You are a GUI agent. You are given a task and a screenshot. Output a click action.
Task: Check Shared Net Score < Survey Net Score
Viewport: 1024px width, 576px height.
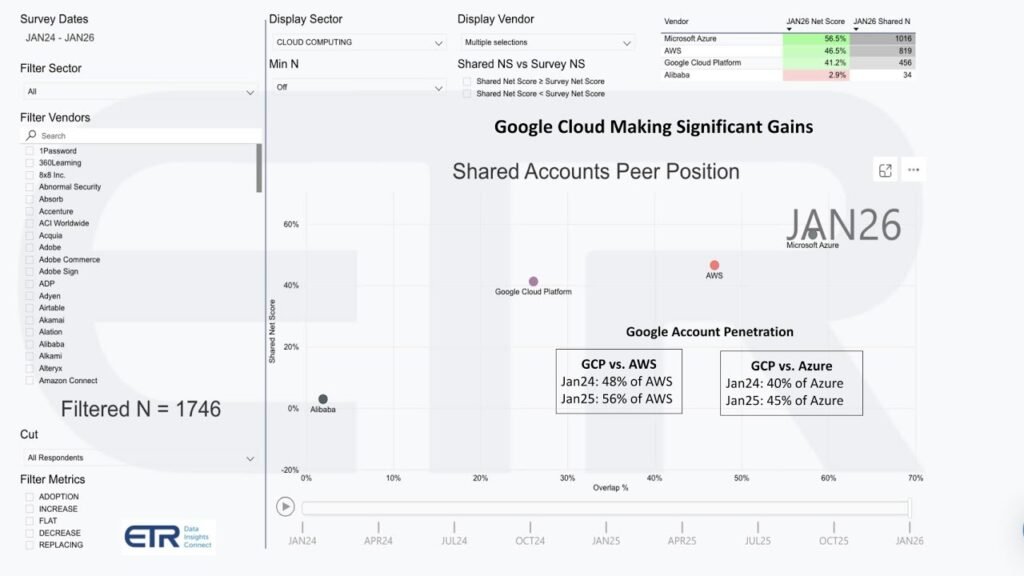(467, 93)
